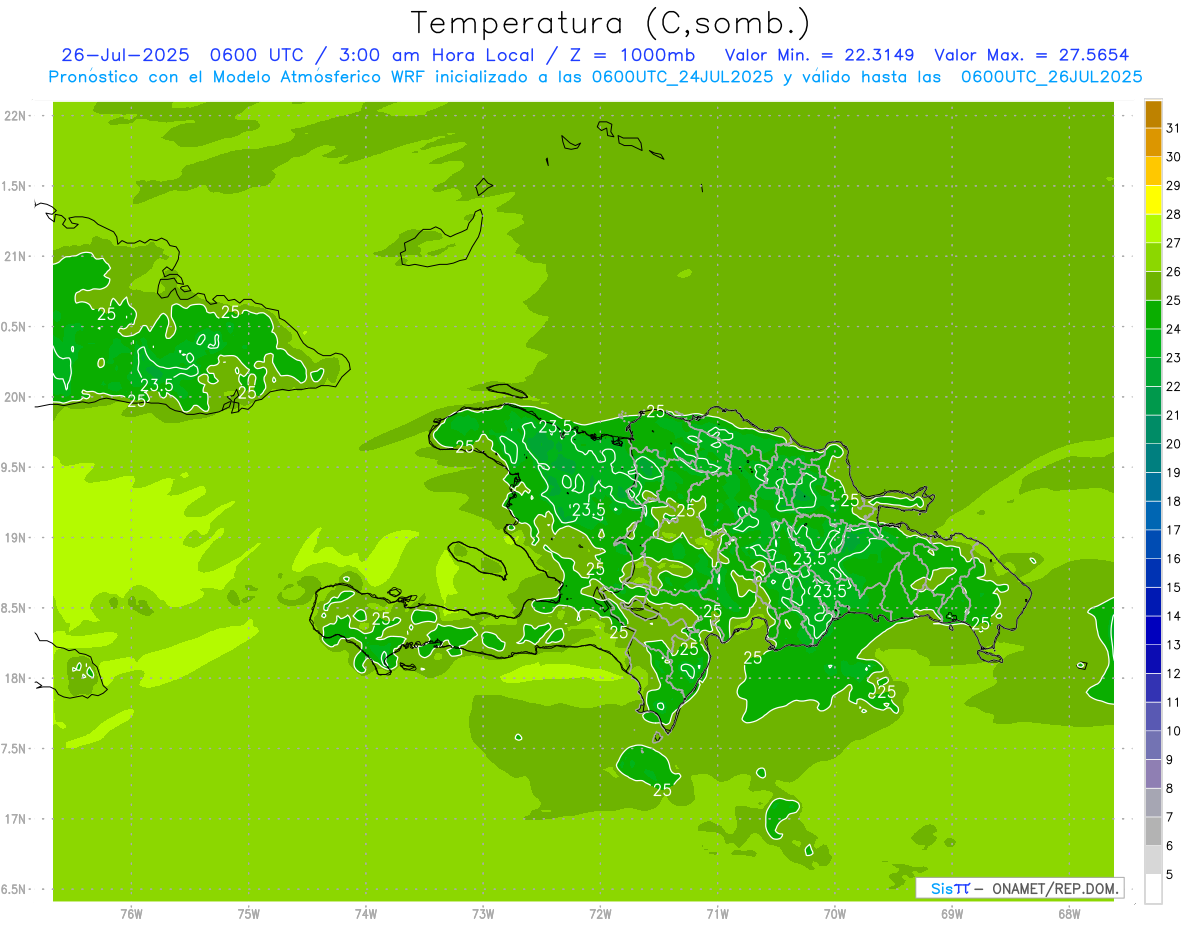Image resolution: width=1200 pixels, height=927 pixels.
Task: Click legend value 12 on the color scale
Action: tap(1174, 673)
